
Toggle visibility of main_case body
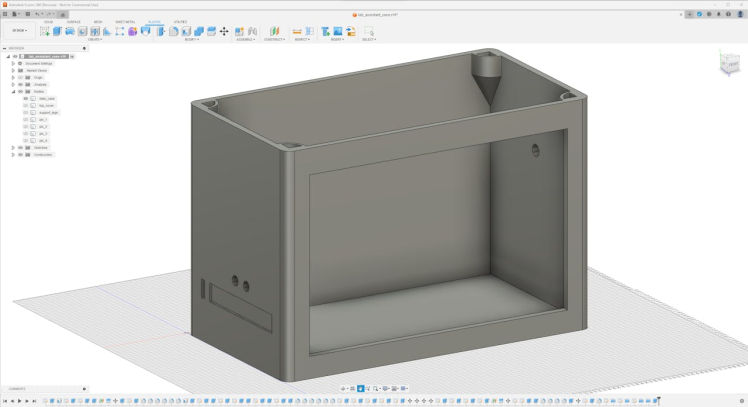point(25,99)
